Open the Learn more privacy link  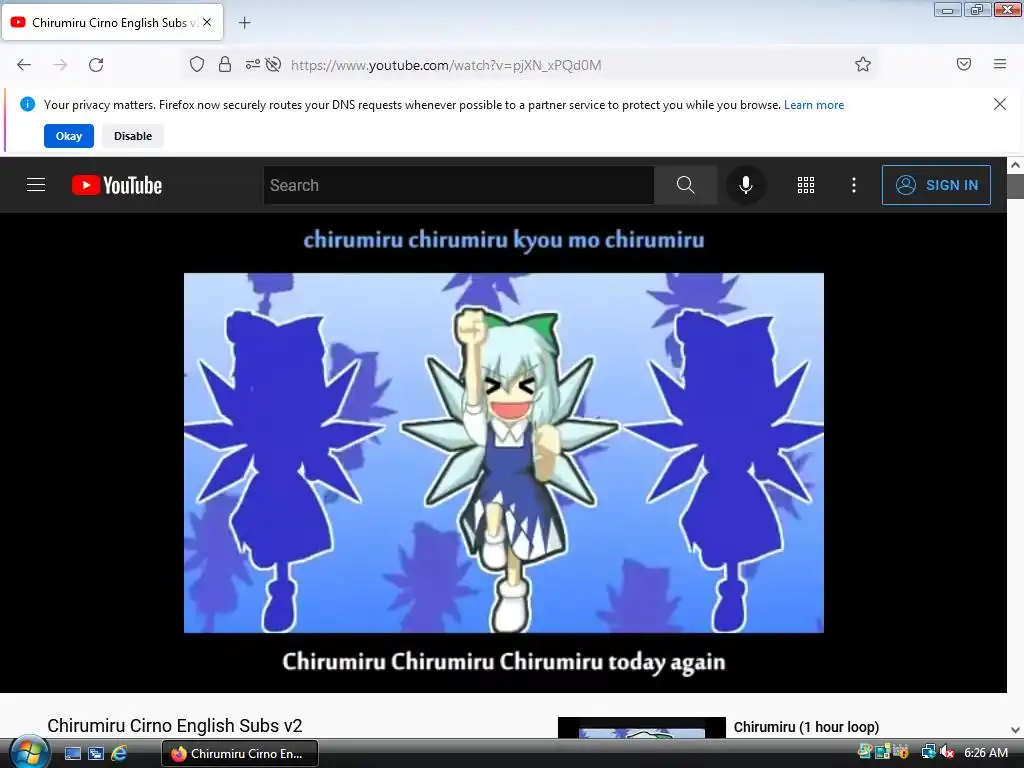(814, 104)
